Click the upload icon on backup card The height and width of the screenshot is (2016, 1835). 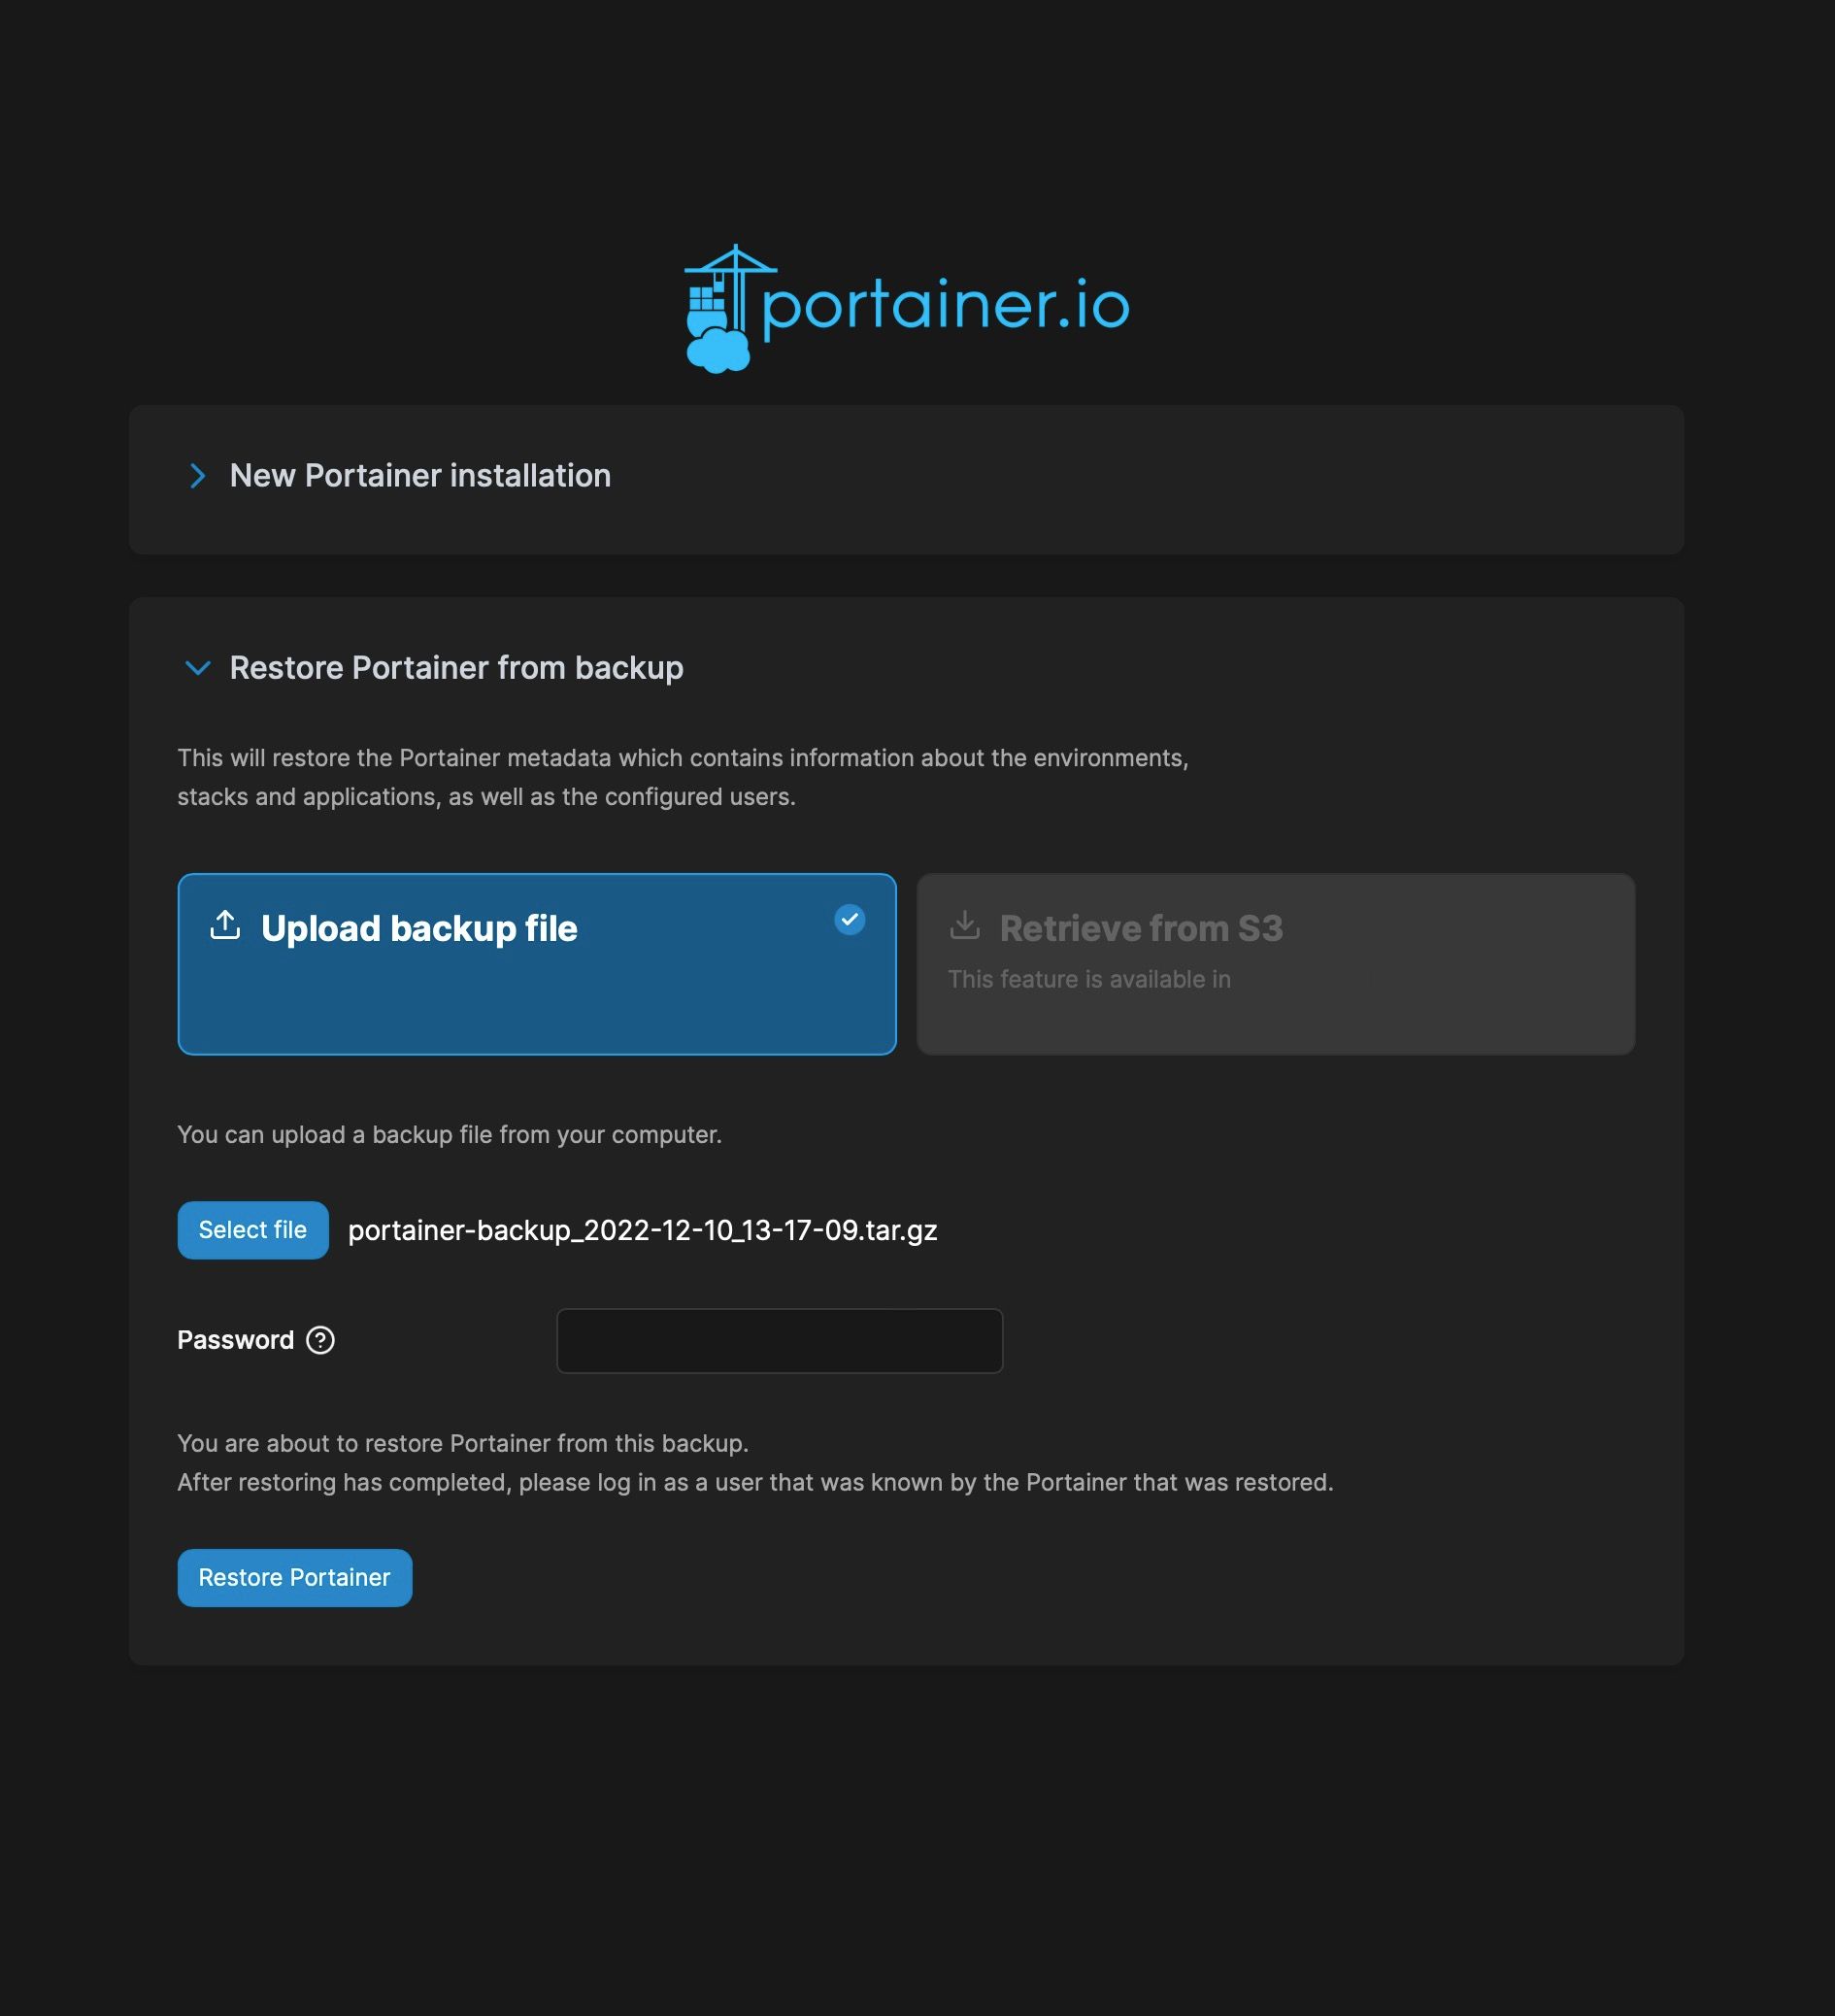point(225,926)
